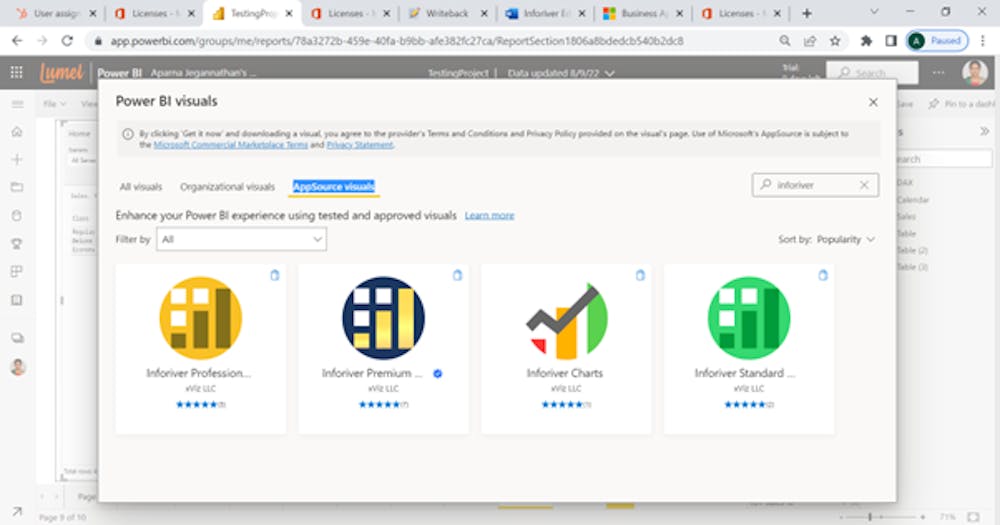Click the certified badge beside Inforiver Premium
The height and width of the screenshot is (525, 1000).
point(438,374)
